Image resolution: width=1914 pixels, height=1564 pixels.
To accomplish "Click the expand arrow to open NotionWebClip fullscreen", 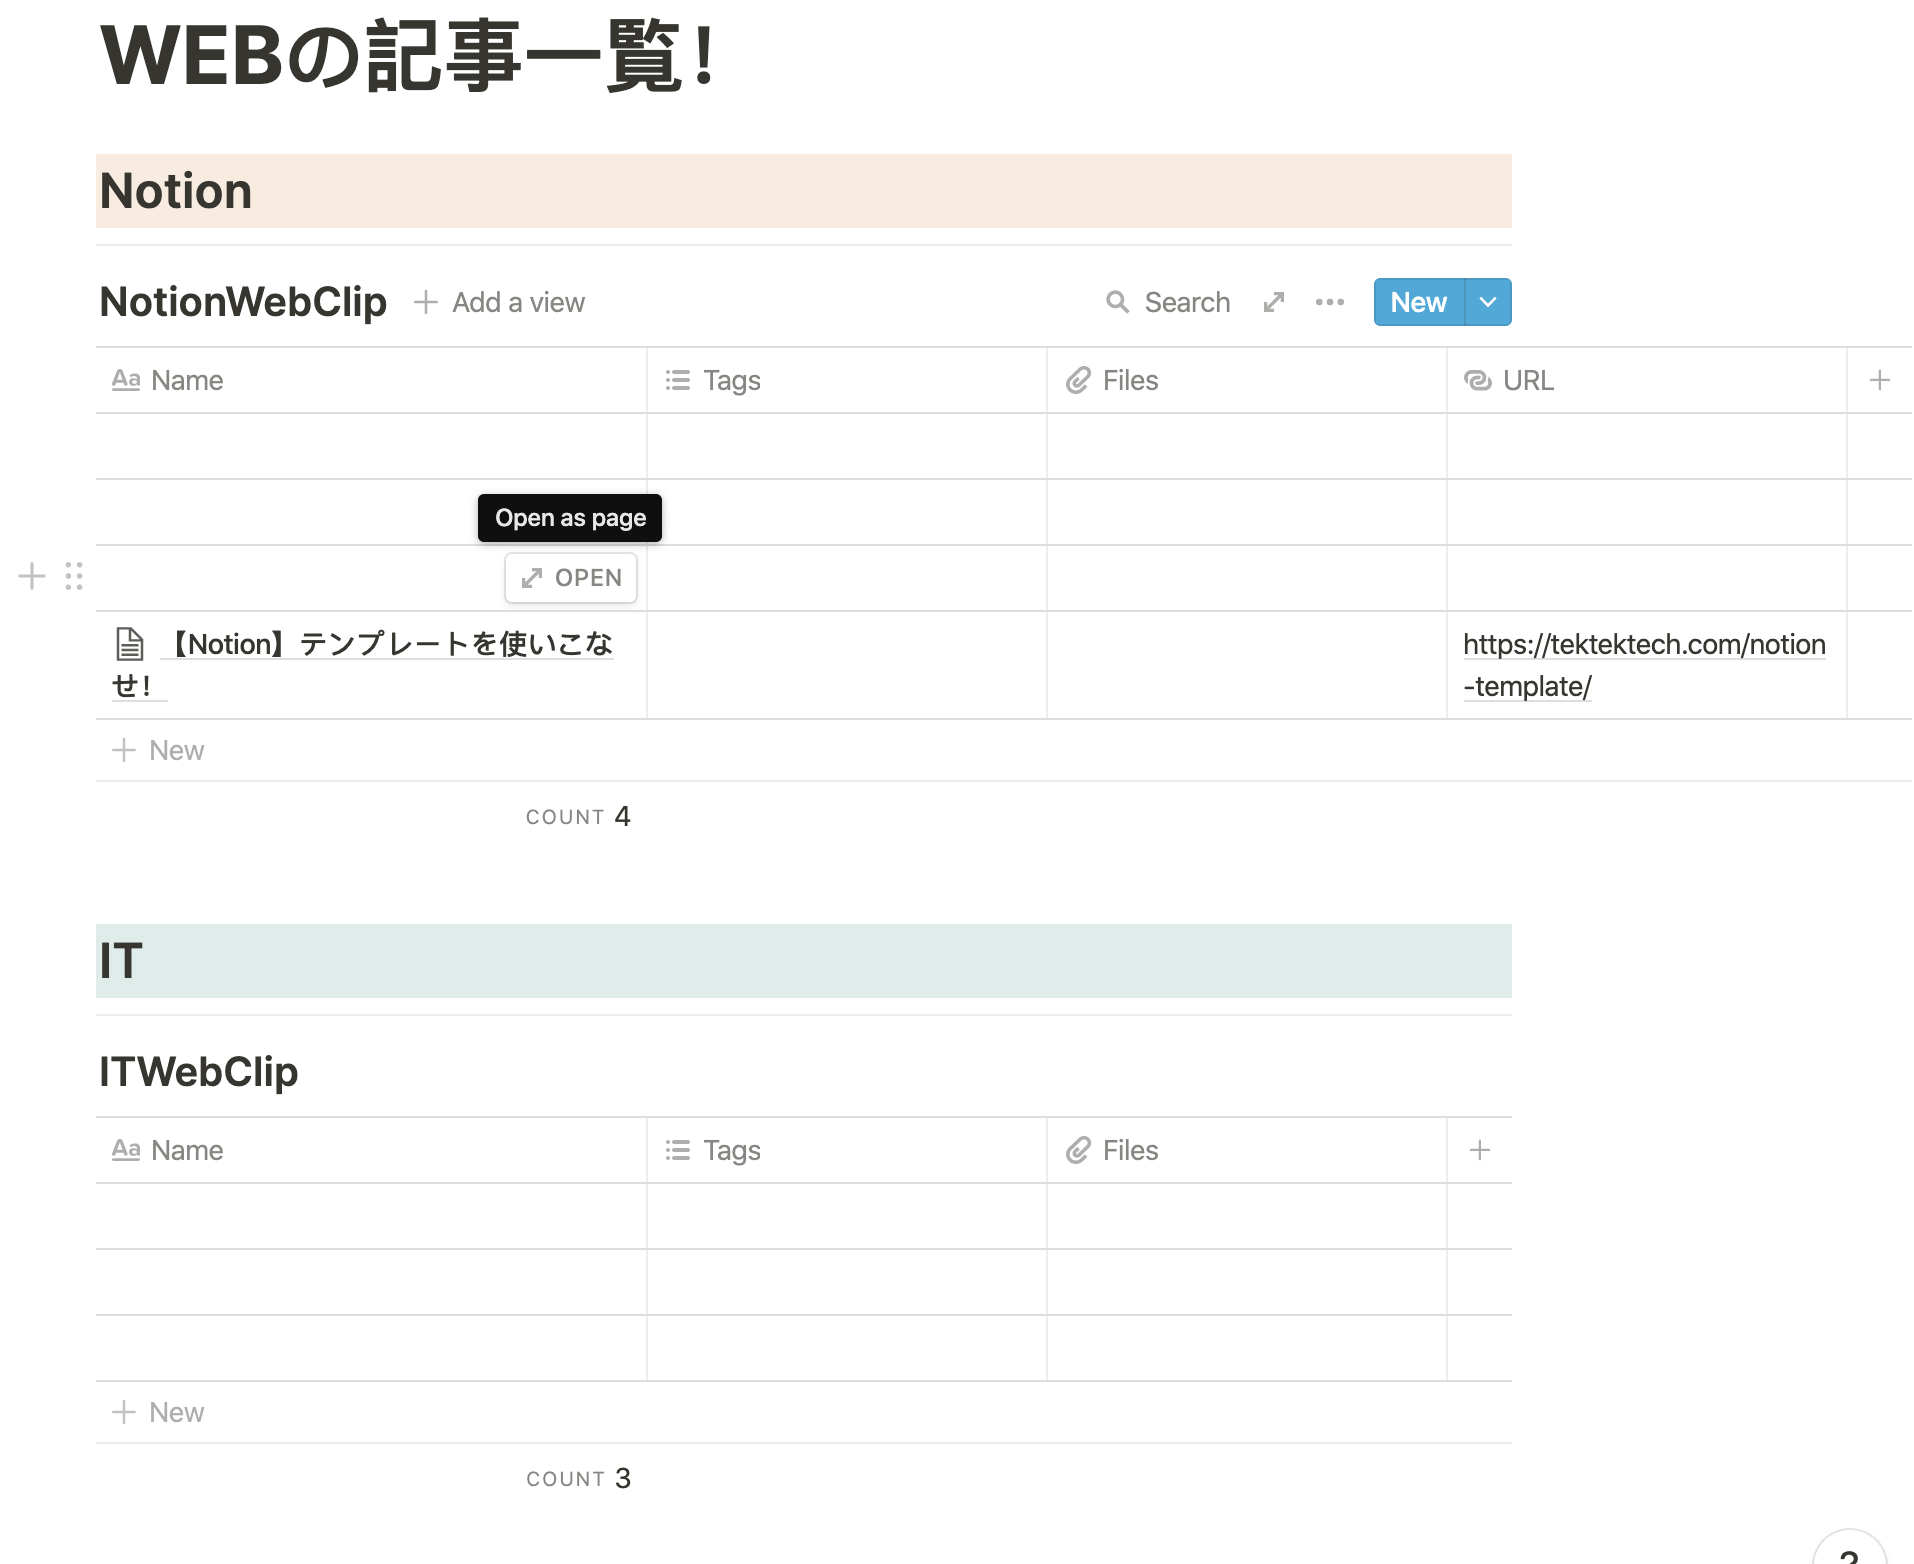I will pos(1273,302).
